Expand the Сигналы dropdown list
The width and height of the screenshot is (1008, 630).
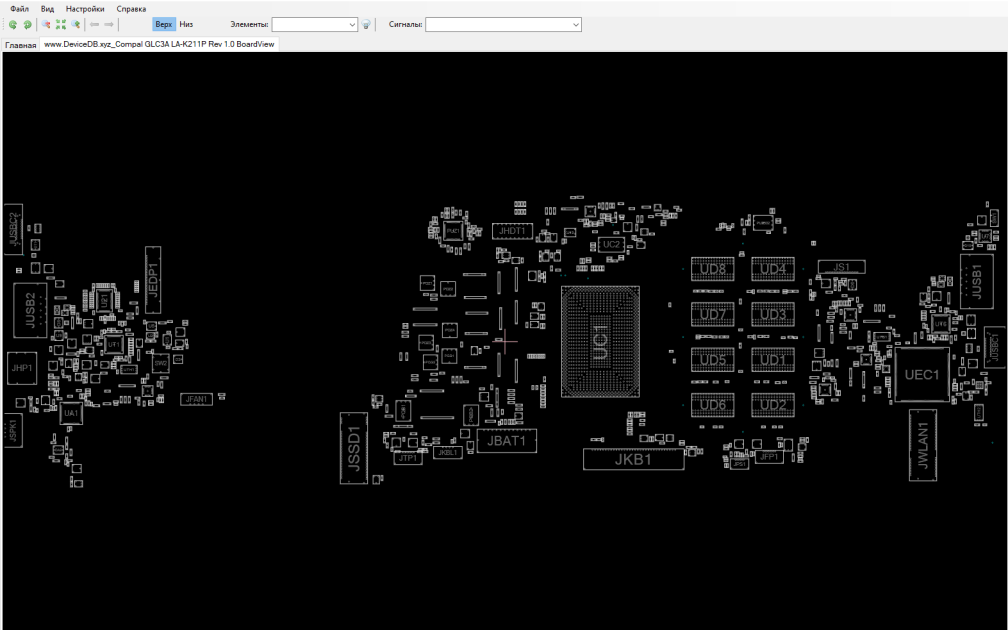[x=575, y=24]
